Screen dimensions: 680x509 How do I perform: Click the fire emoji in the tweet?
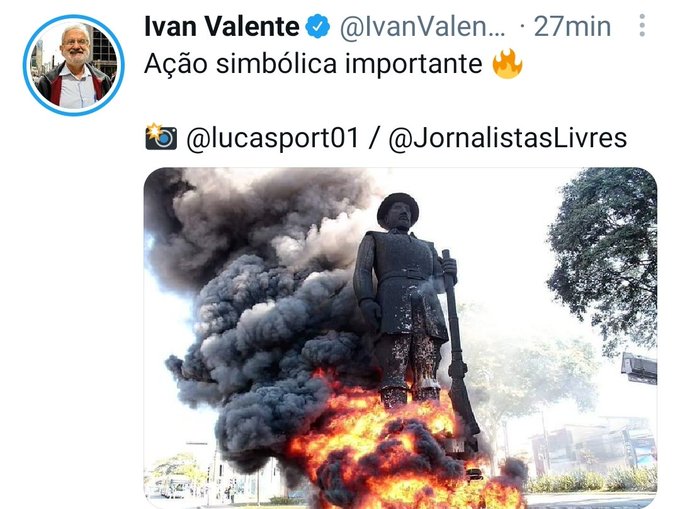coord(507,65)
